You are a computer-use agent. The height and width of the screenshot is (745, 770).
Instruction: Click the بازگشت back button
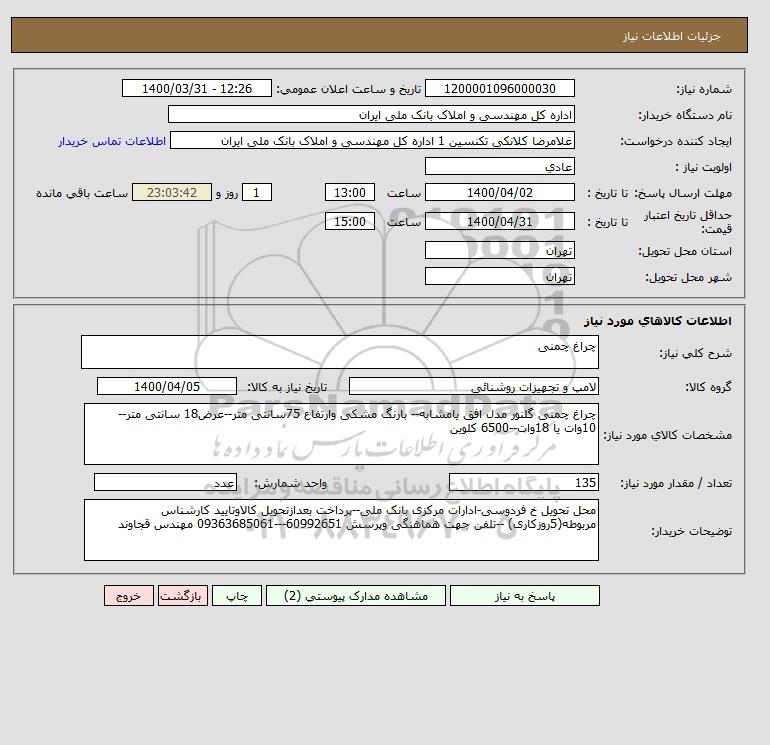(183, 596)
